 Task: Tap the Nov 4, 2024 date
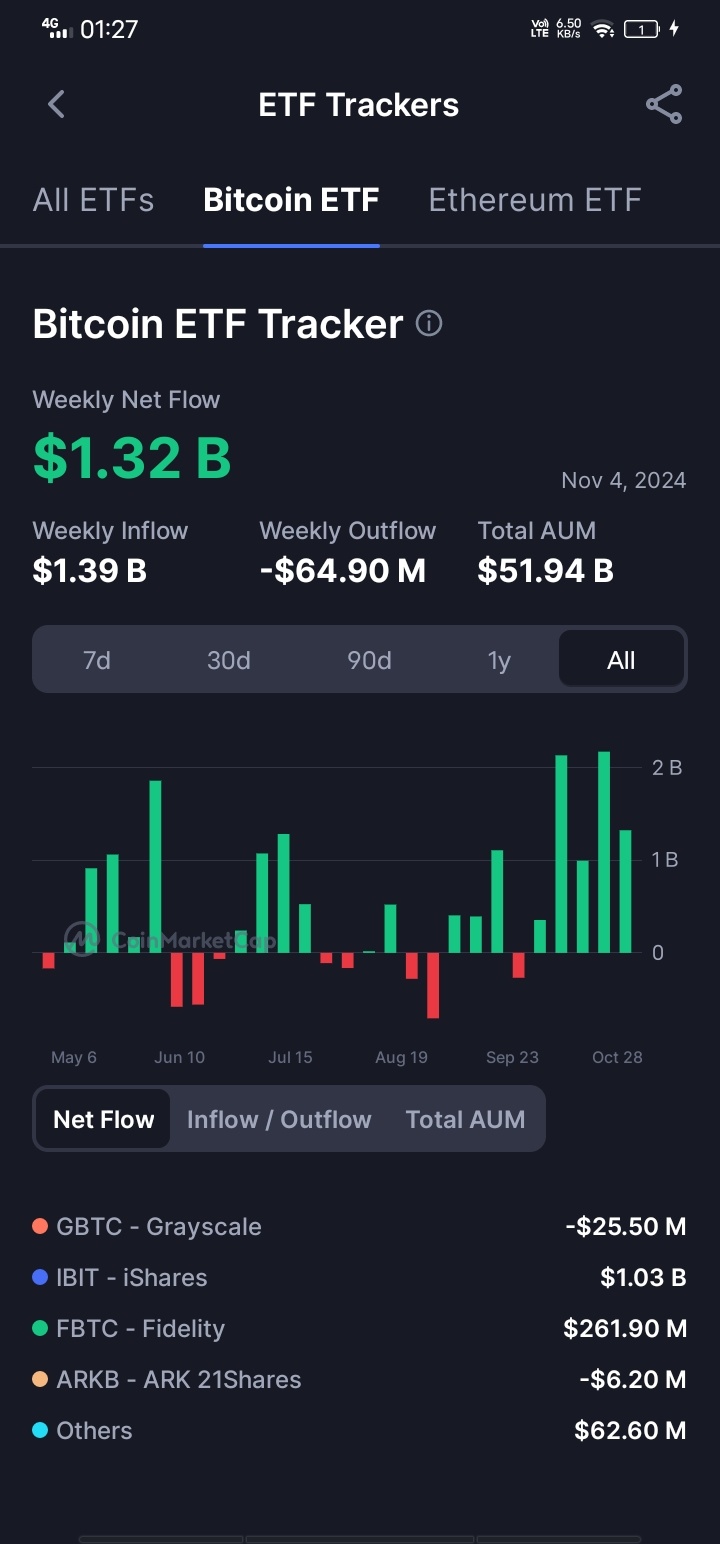point(624,480)
